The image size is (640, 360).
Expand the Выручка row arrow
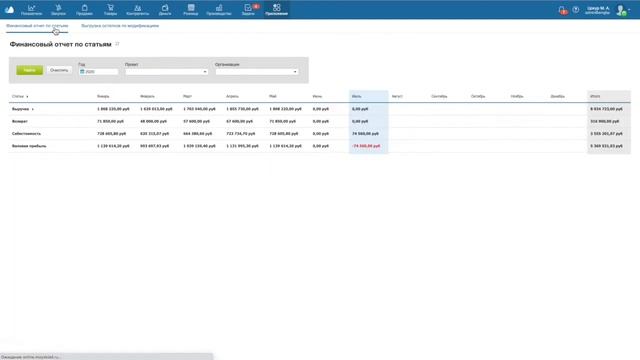(x=33, y=109)
